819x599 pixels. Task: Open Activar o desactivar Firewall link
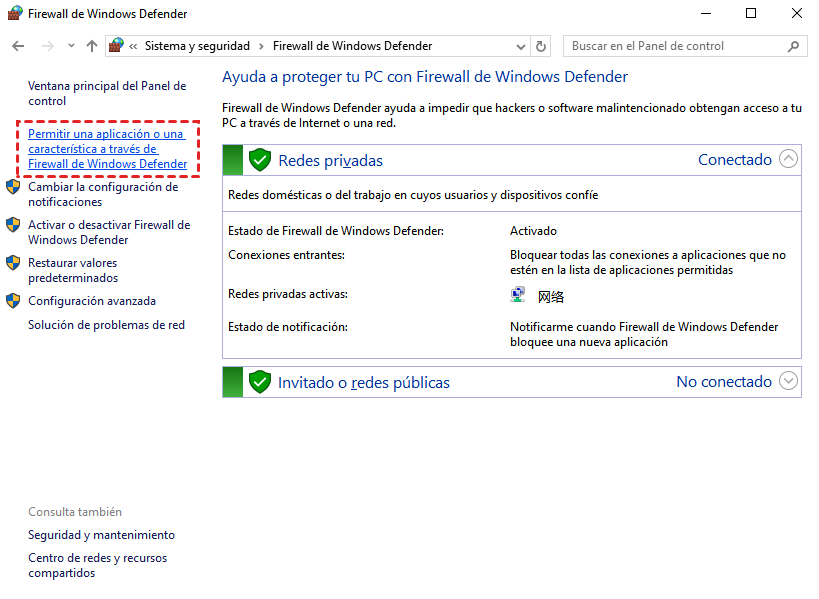[108, 232]
